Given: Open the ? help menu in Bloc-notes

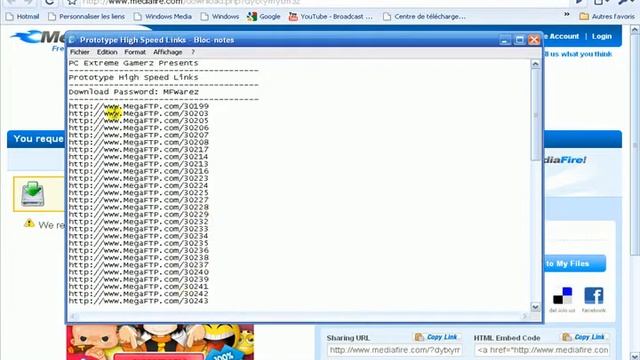Looking at the screenshot, I should pyautogui.click(x=193, y=52).
